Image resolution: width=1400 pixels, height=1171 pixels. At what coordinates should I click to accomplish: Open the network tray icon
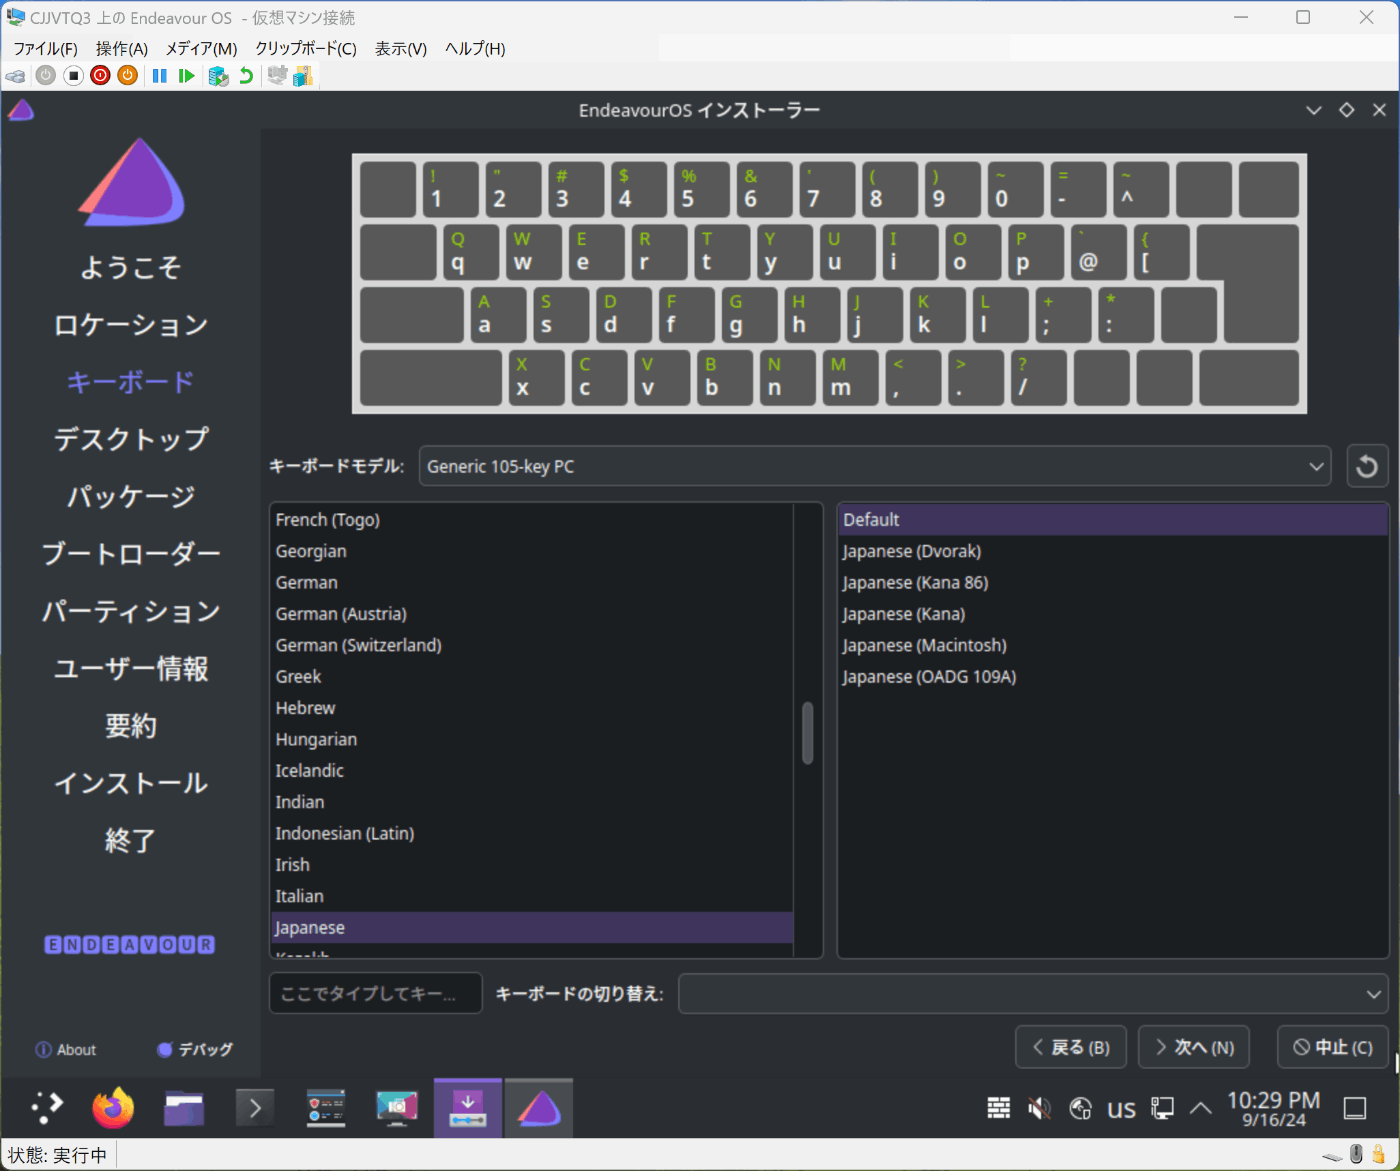1080,1108
